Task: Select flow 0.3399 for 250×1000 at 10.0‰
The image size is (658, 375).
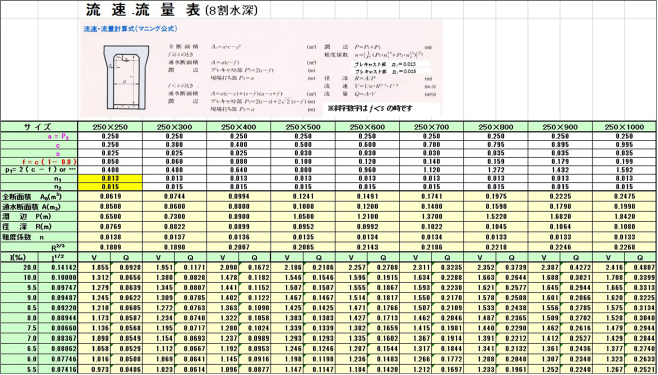Action: tap(641, 277)
